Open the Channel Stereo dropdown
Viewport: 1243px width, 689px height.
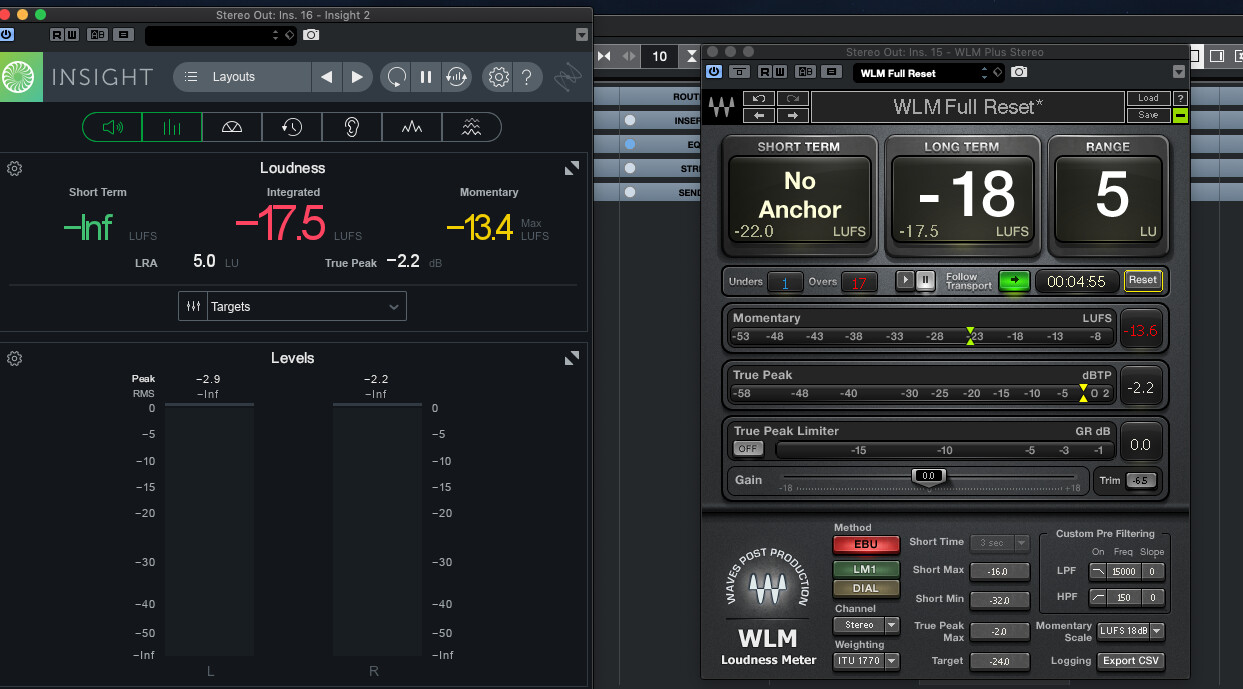(865, 625)
